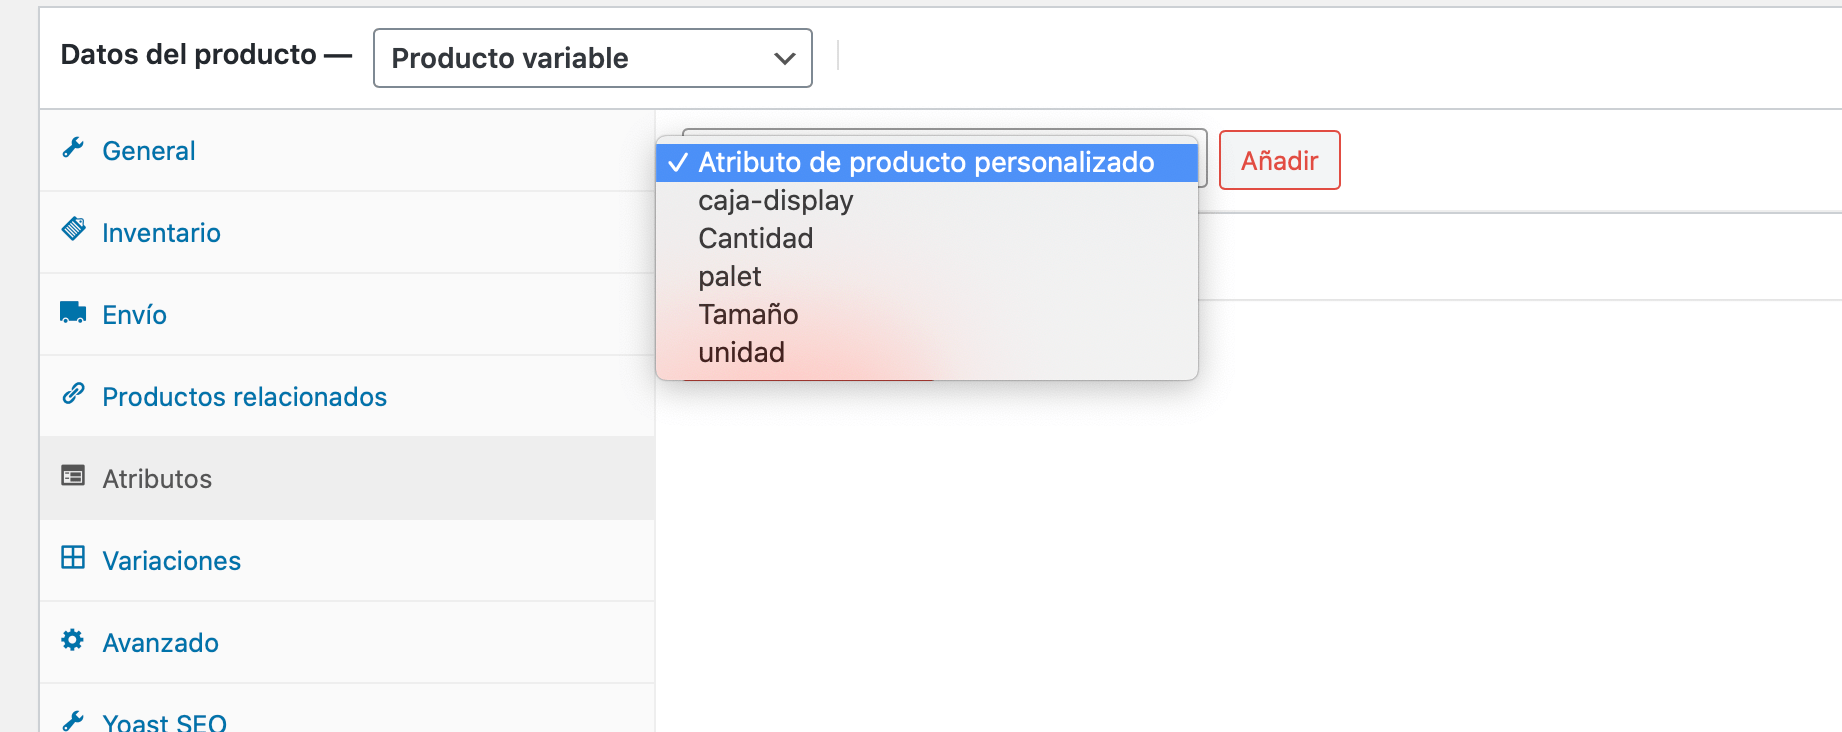Click the link icon for Productos relacionados
The width and height of the screenshot is (1842, 732).
(x=73, y=393)
